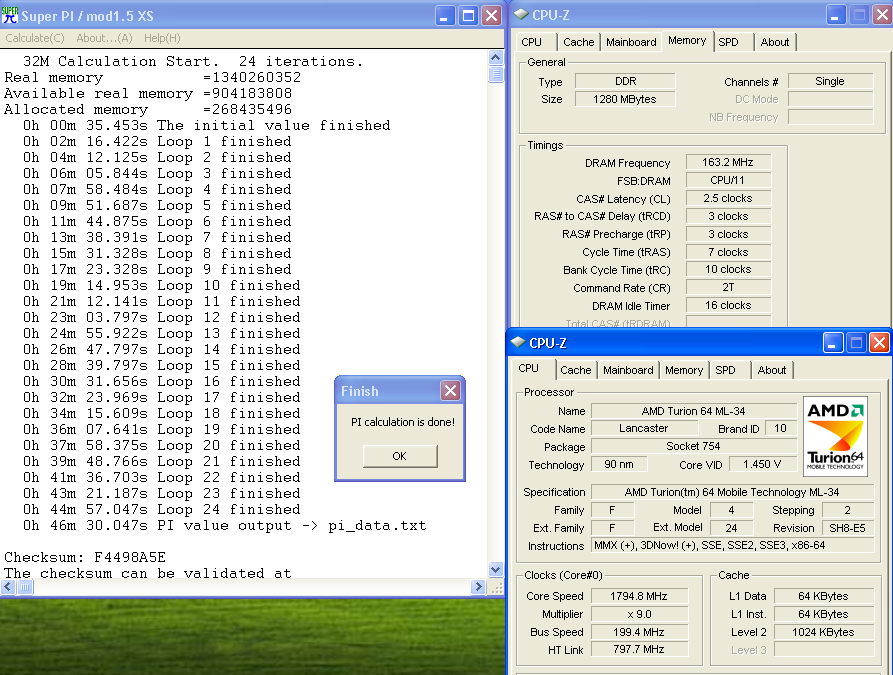This screenshot has height=675, width=893.
Task: Close the Super PI window
Action: (491, 15)
